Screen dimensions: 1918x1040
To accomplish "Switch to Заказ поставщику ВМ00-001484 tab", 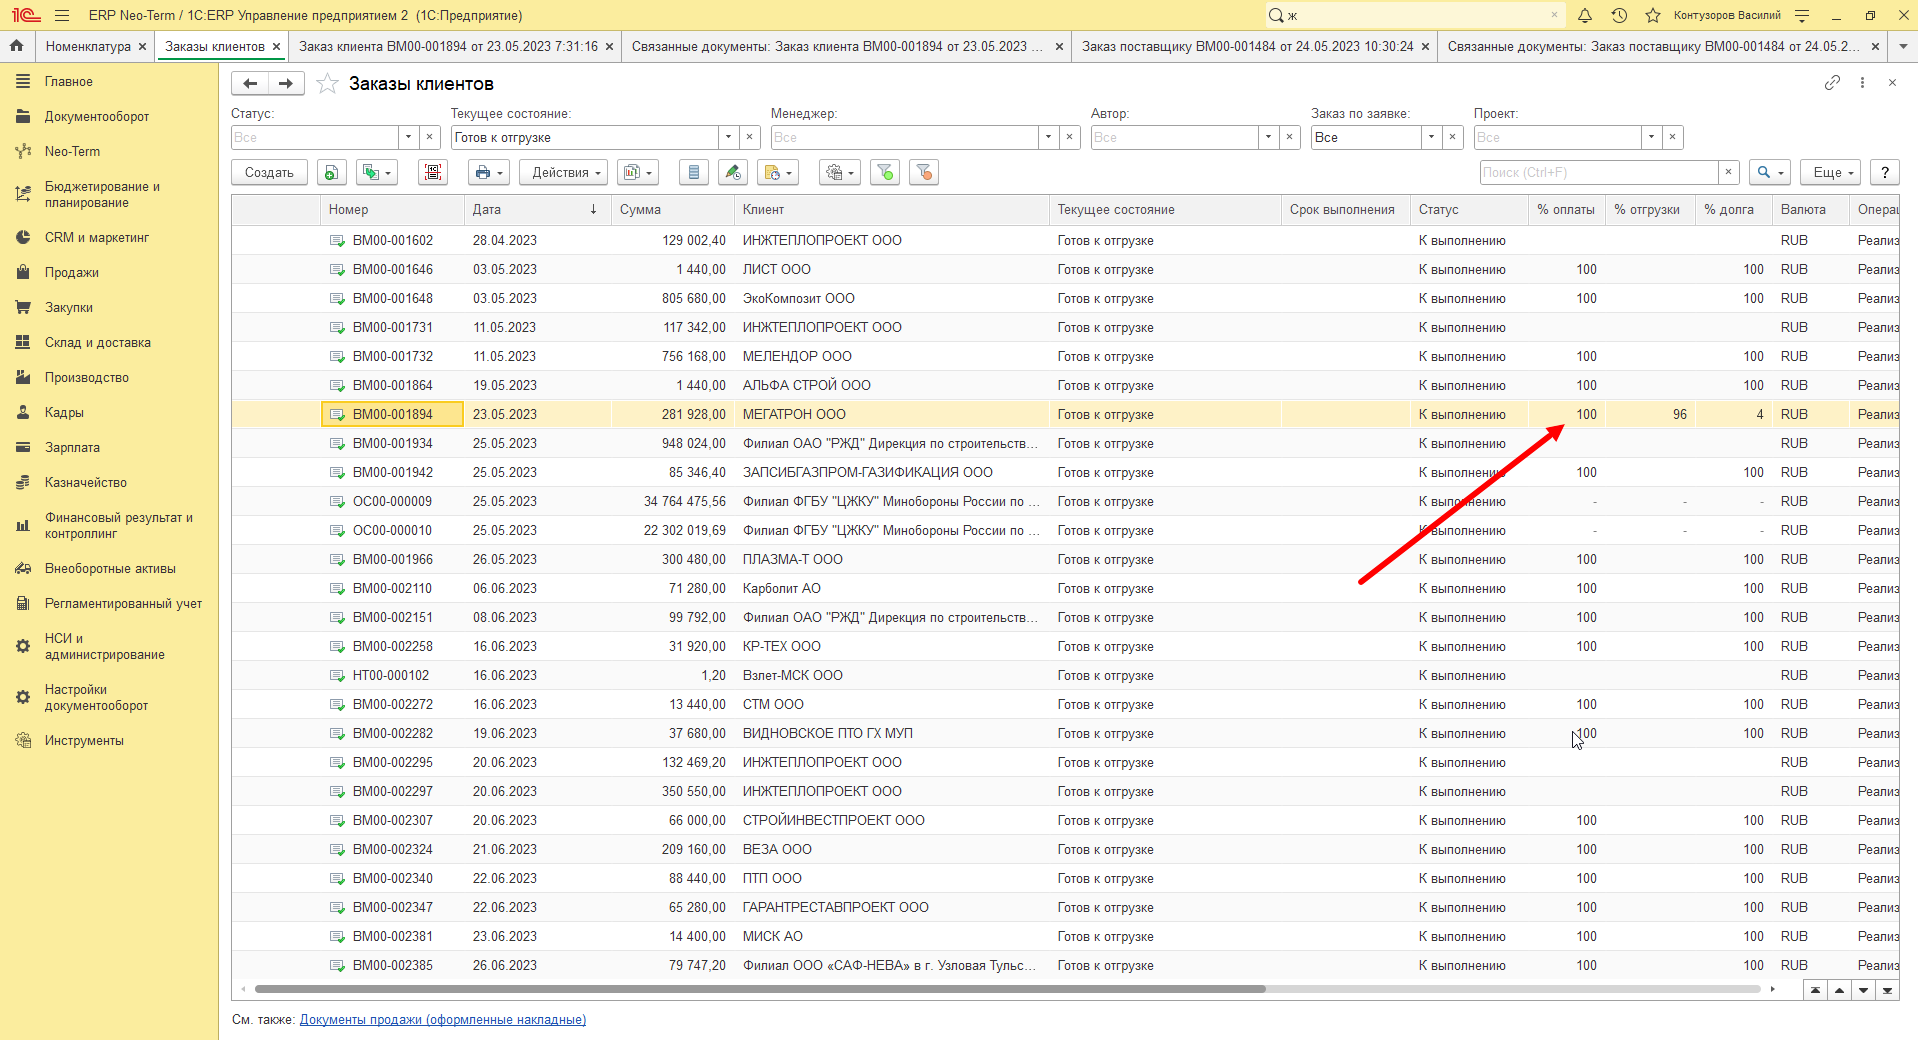I will click(x=1247, y=46).
